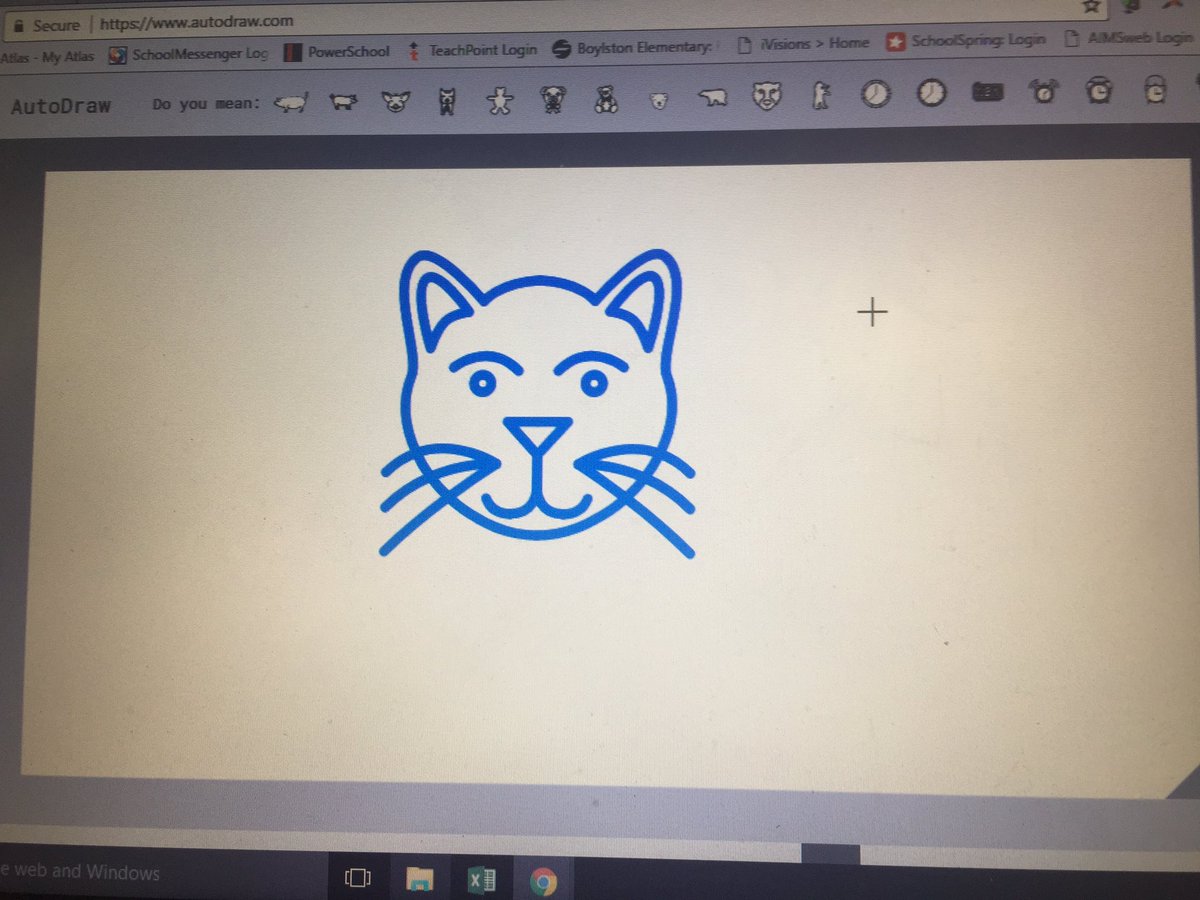Select the bulldog face suggestion

coord(551,99)
